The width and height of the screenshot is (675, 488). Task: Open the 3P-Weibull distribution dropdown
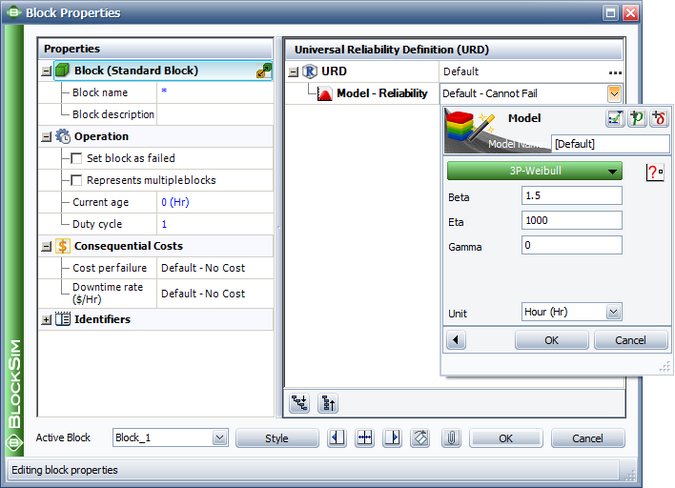point(534,171)
